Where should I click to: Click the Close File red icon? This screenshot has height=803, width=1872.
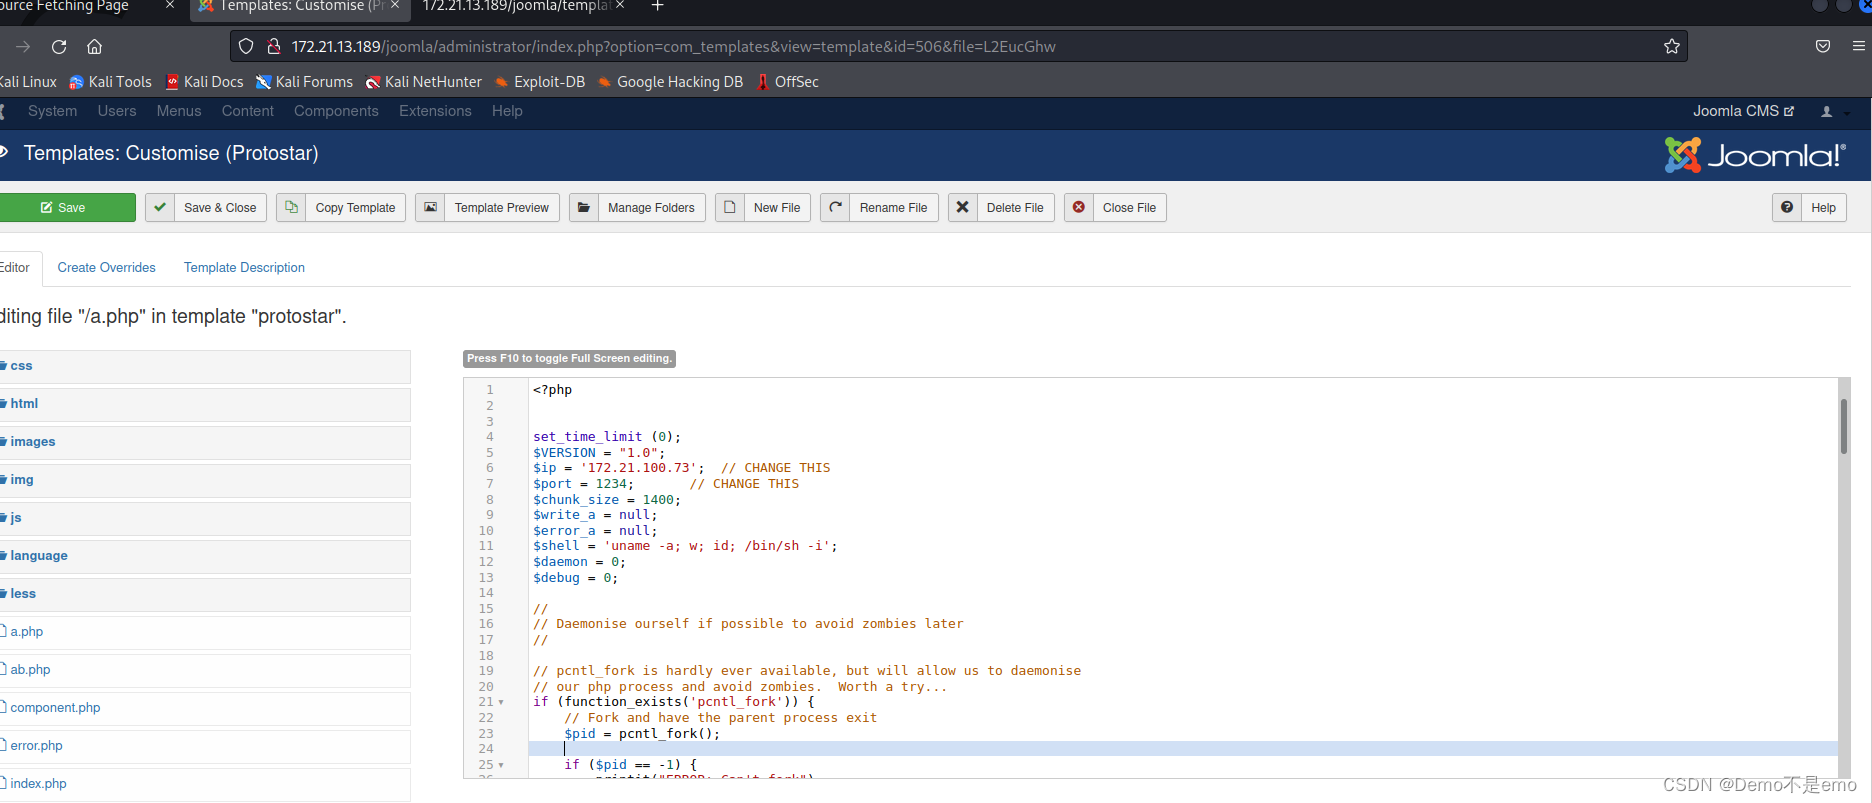1079,208
